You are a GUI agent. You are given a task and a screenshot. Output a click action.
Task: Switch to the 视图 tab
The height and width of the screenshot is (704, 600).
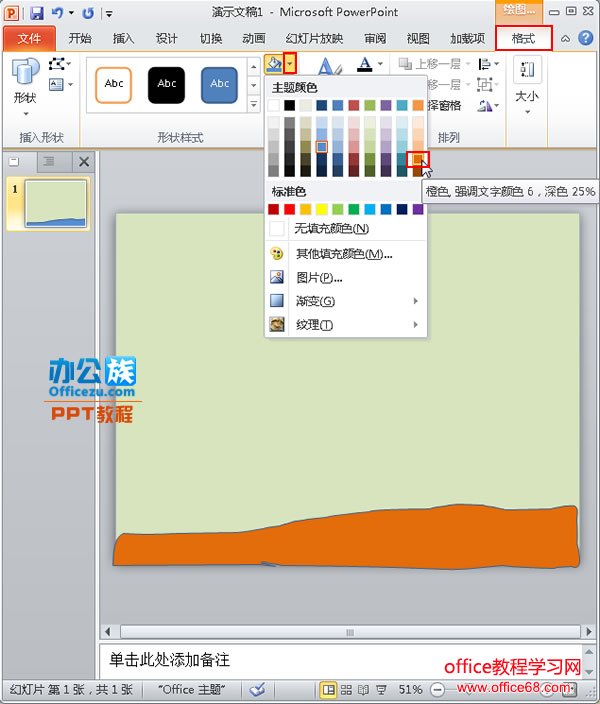(418, 39)
